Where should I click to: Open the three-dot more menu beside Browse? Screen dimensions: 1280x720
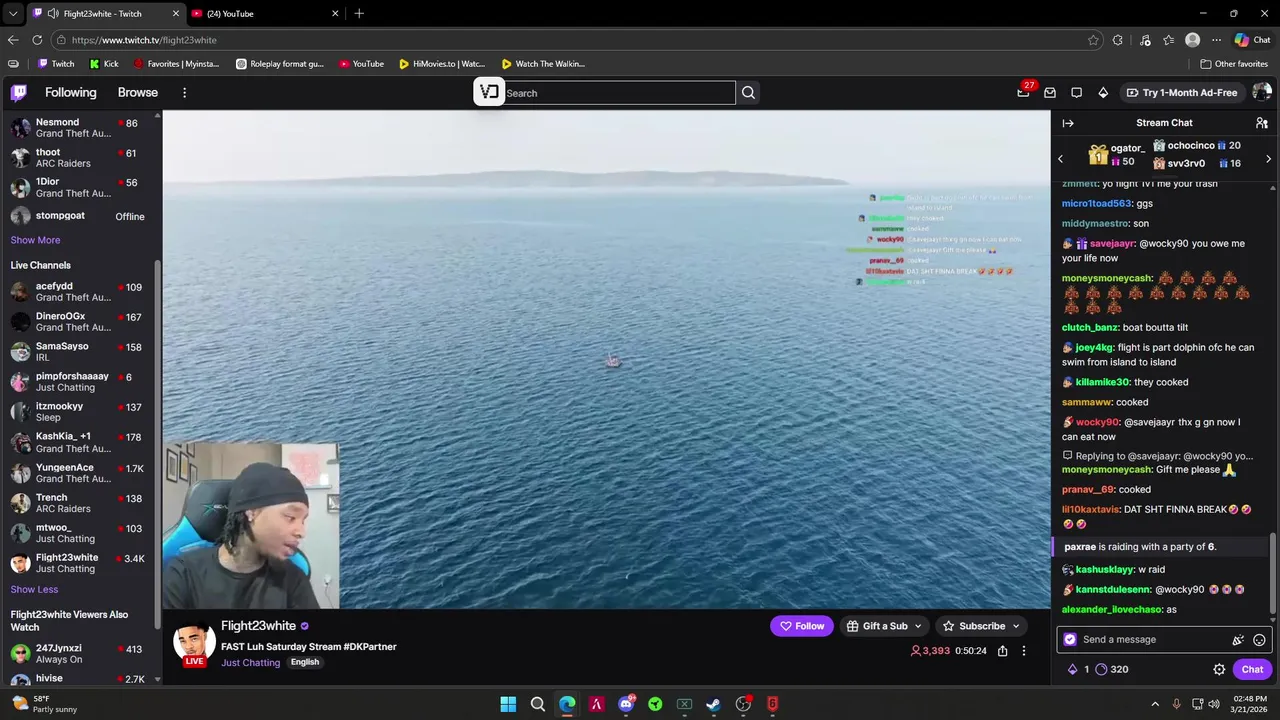184,92
